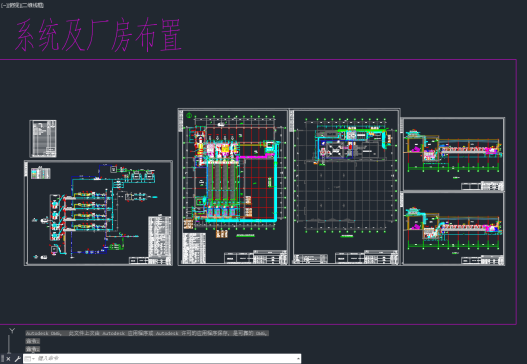Viewport: 527px width, 364px height.
Task: Select the second plan sheet with gray grid
Action: [345, 187]
